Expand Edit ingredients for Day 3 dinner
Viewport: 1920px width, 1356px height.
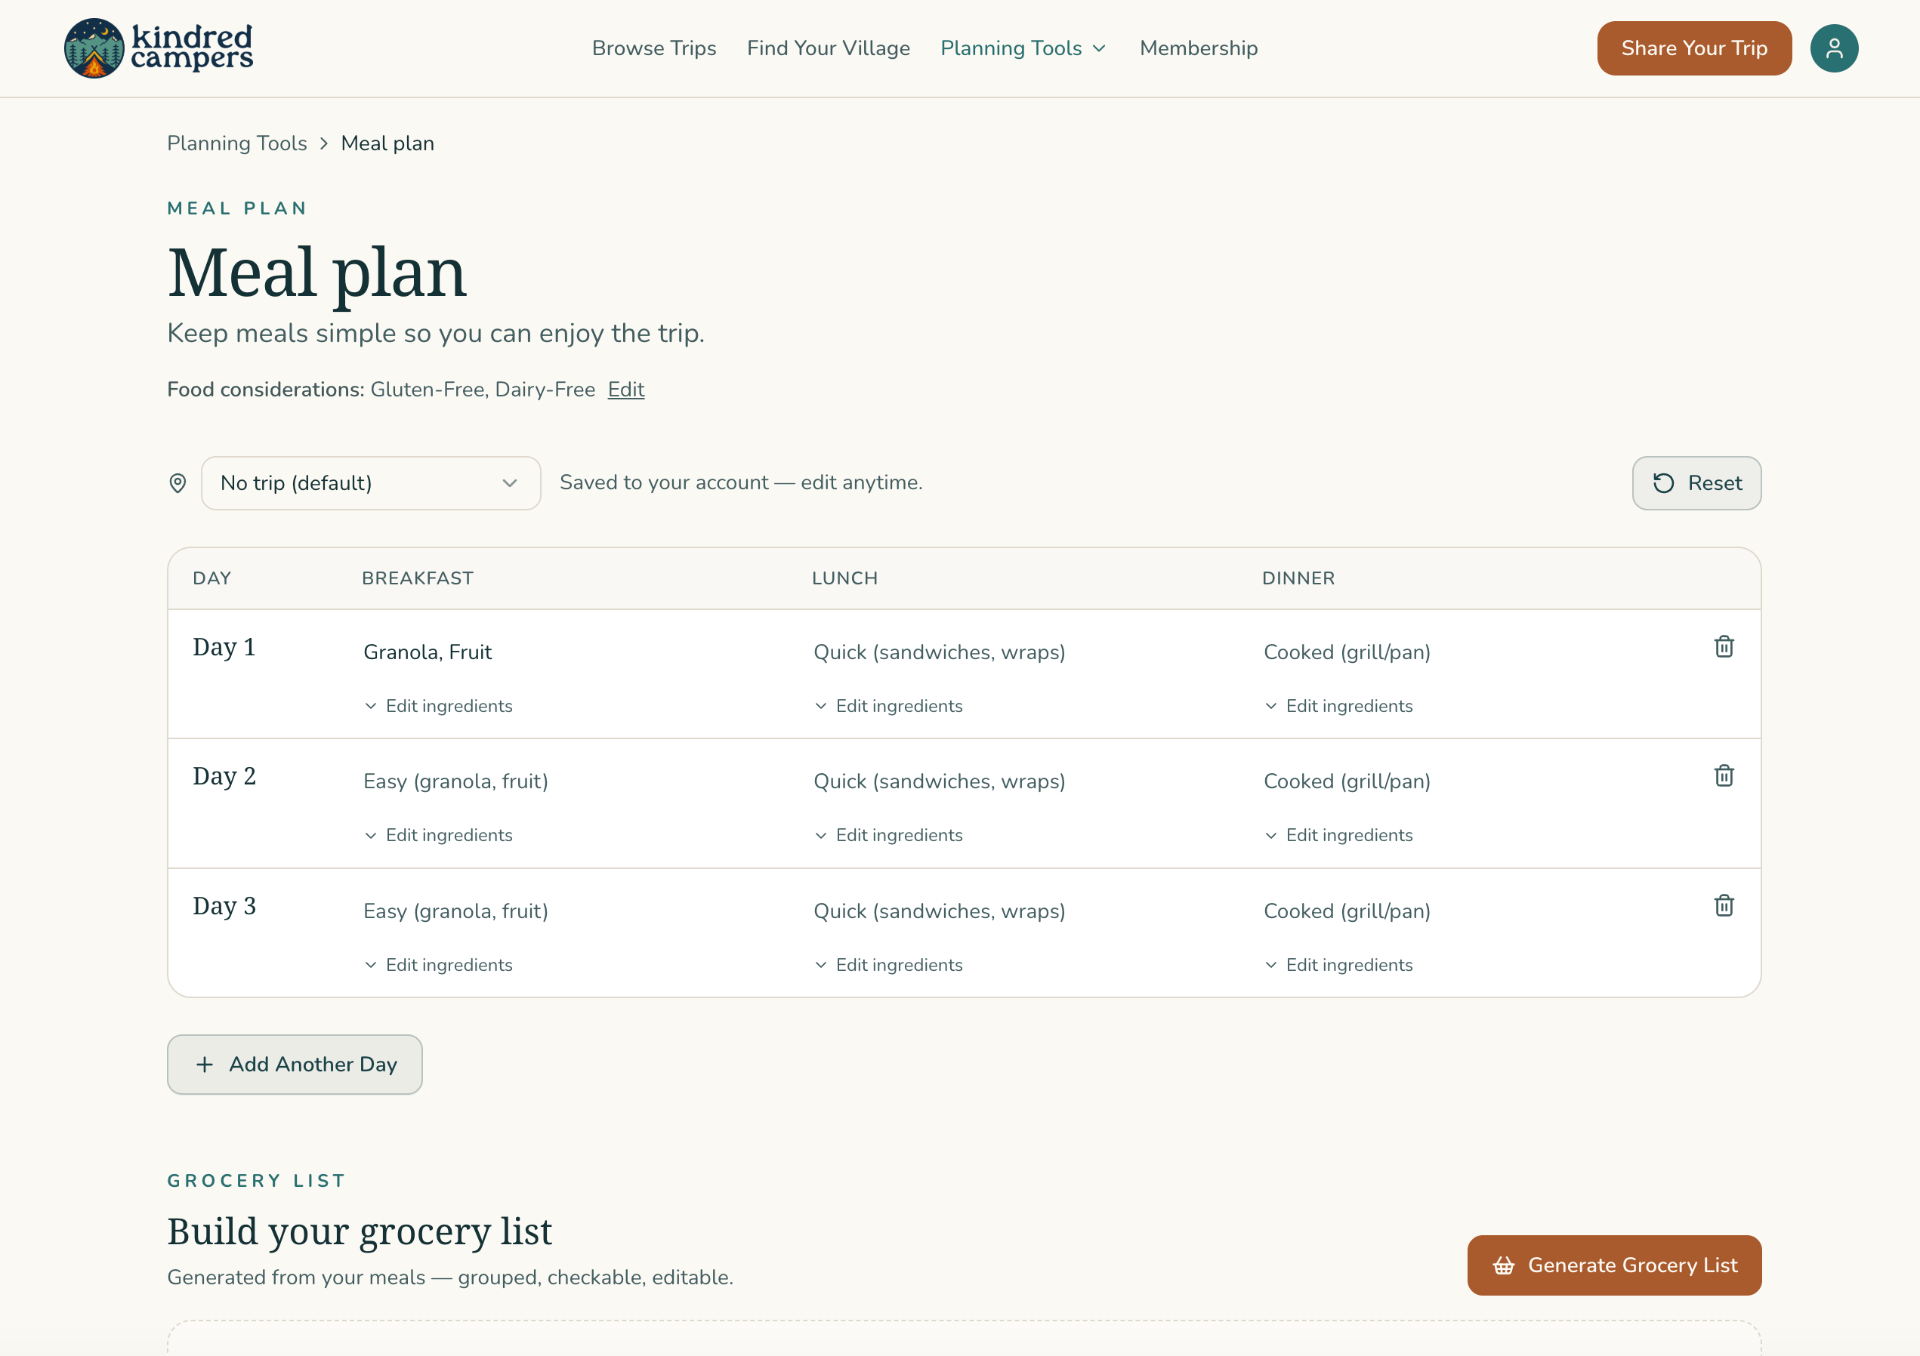click(1338, 965)
